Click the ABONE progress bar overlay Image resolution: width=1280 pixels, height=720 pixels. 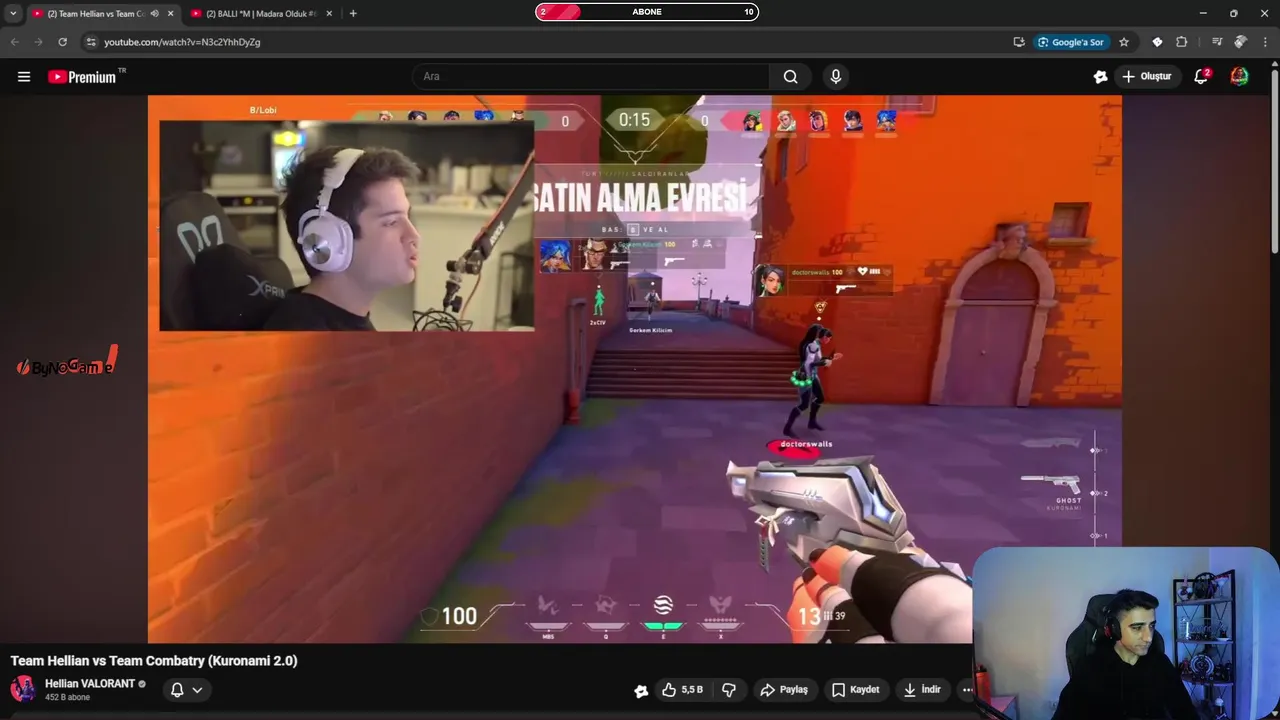click(647, 12)
